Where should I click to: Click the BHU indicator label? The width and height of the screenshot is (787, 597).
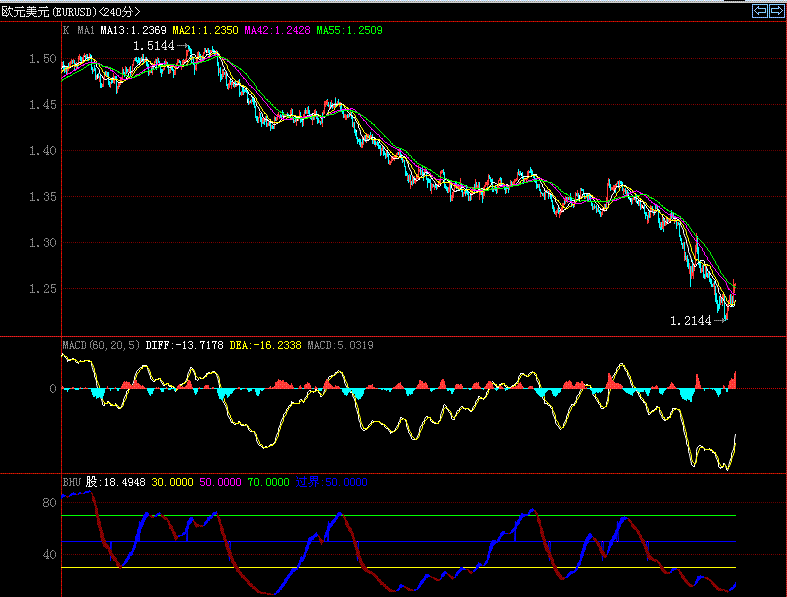coord(72,483)
